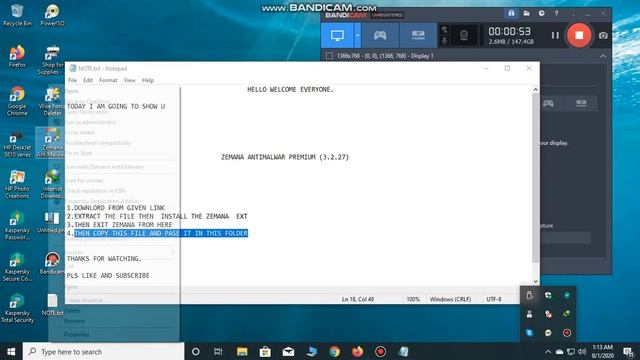
Task: Open Notepad Format menu
Action: point(108,80)
